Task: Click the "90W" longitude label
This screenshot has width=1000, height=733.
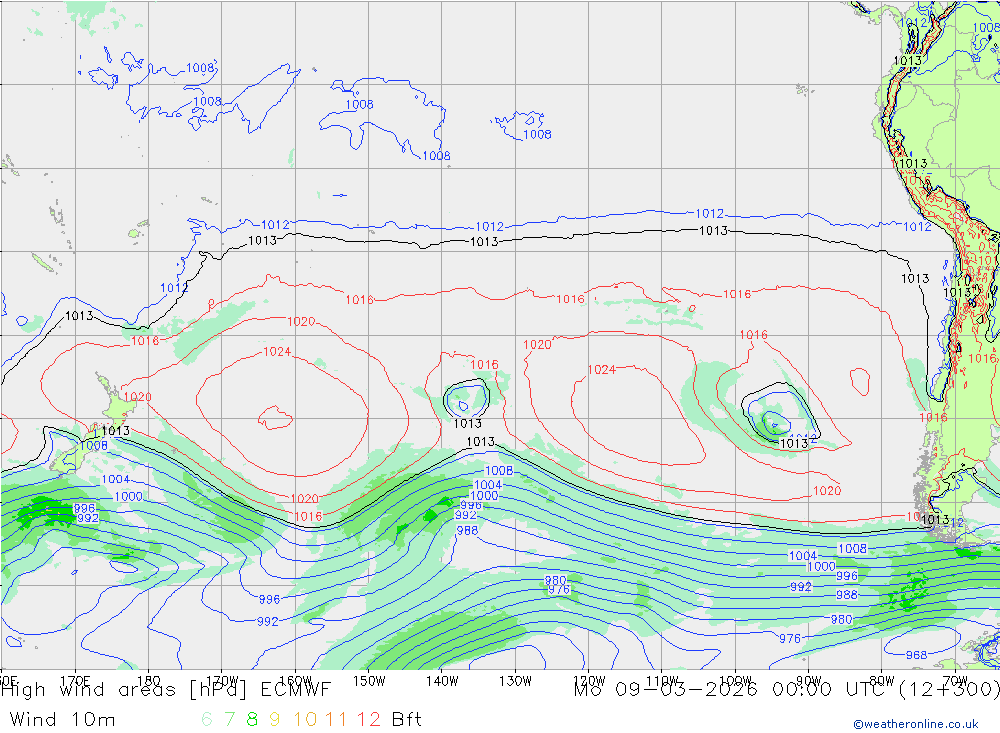Action: [809, 681]
